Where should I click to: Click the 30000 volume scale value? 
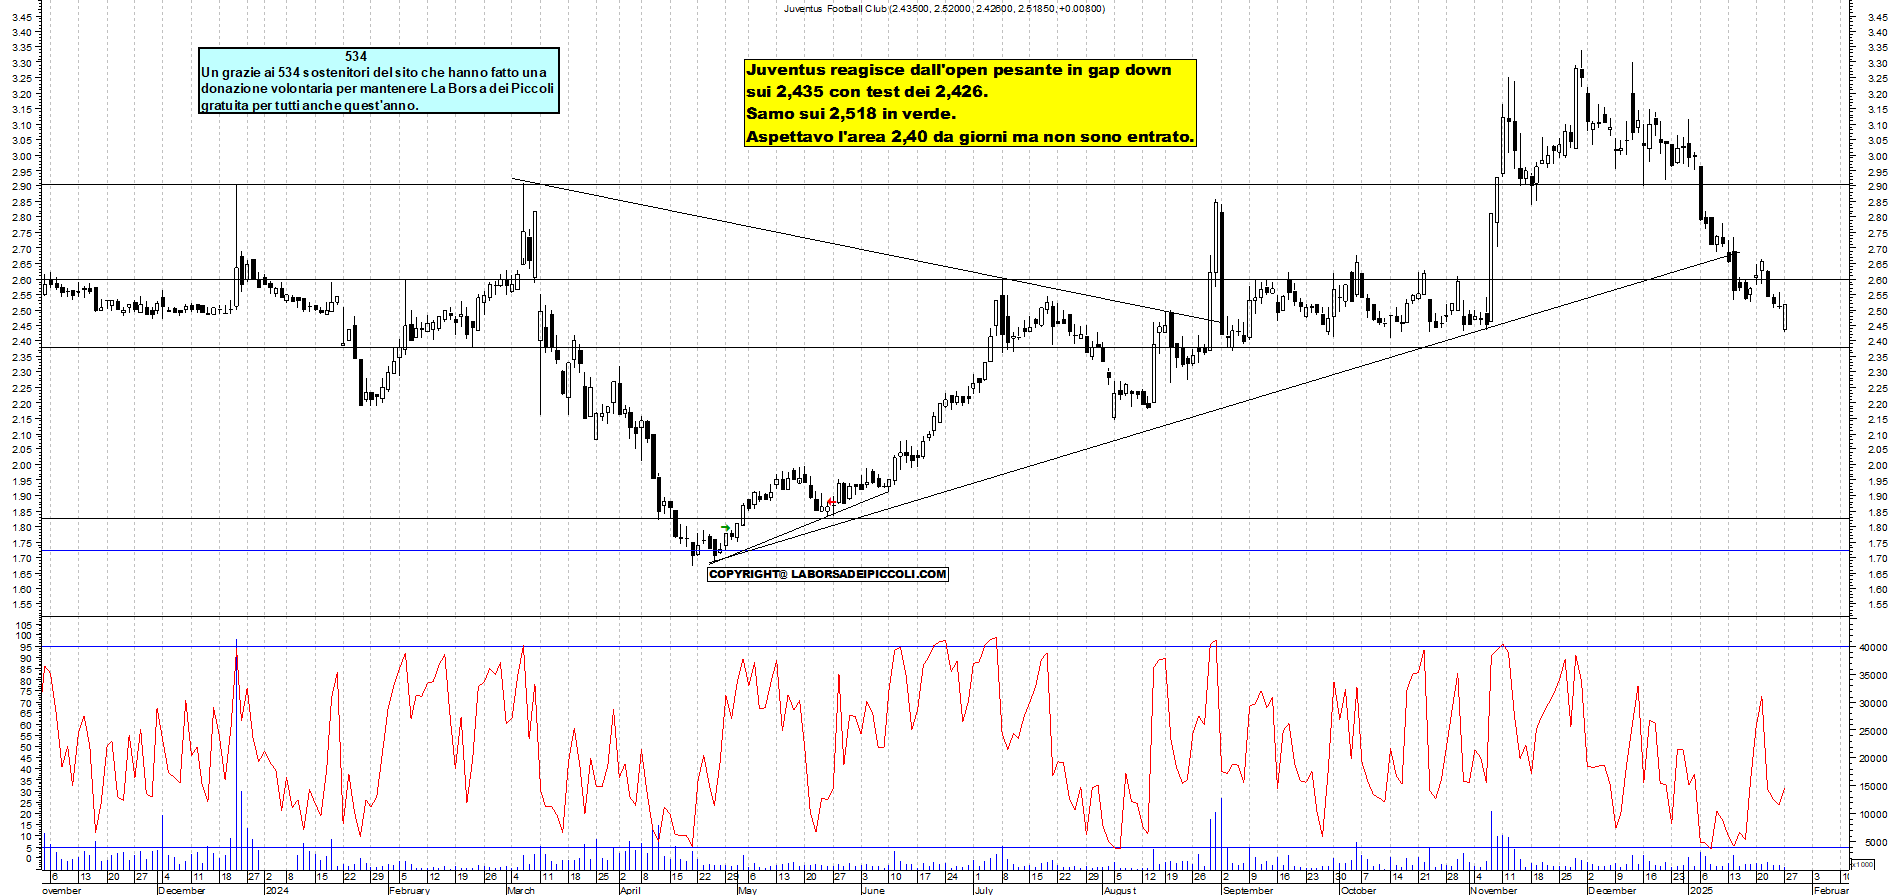point(1872,703)
